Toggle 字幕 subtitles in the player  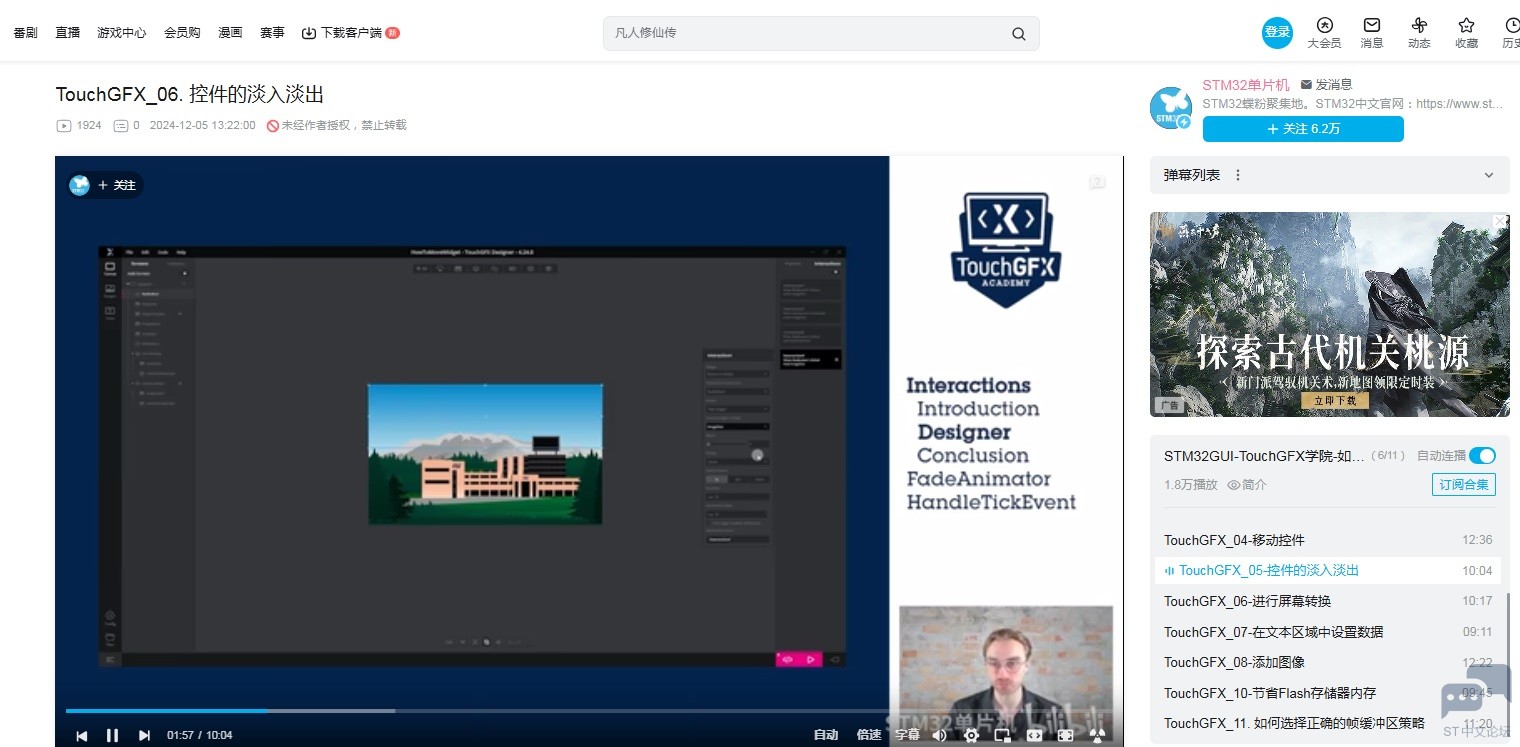pos(907,735)
